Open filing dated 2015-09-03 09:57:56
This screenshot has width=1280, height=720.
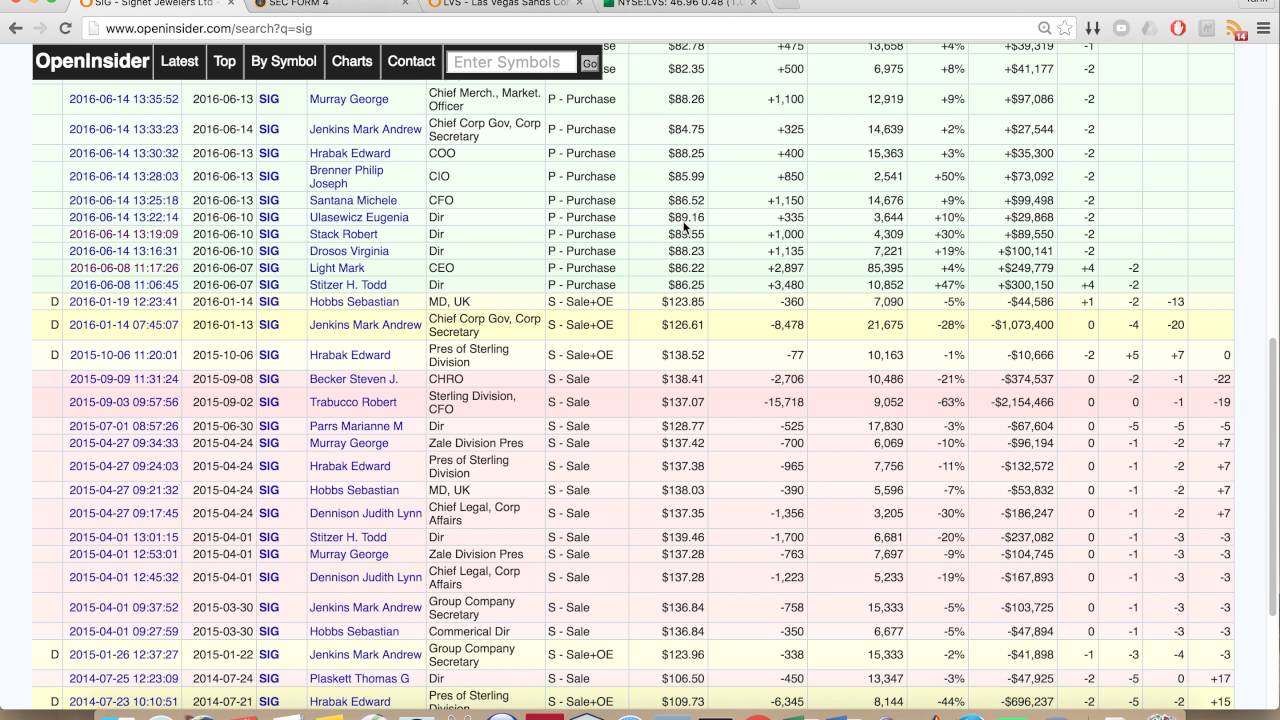(x=124, y=402)
